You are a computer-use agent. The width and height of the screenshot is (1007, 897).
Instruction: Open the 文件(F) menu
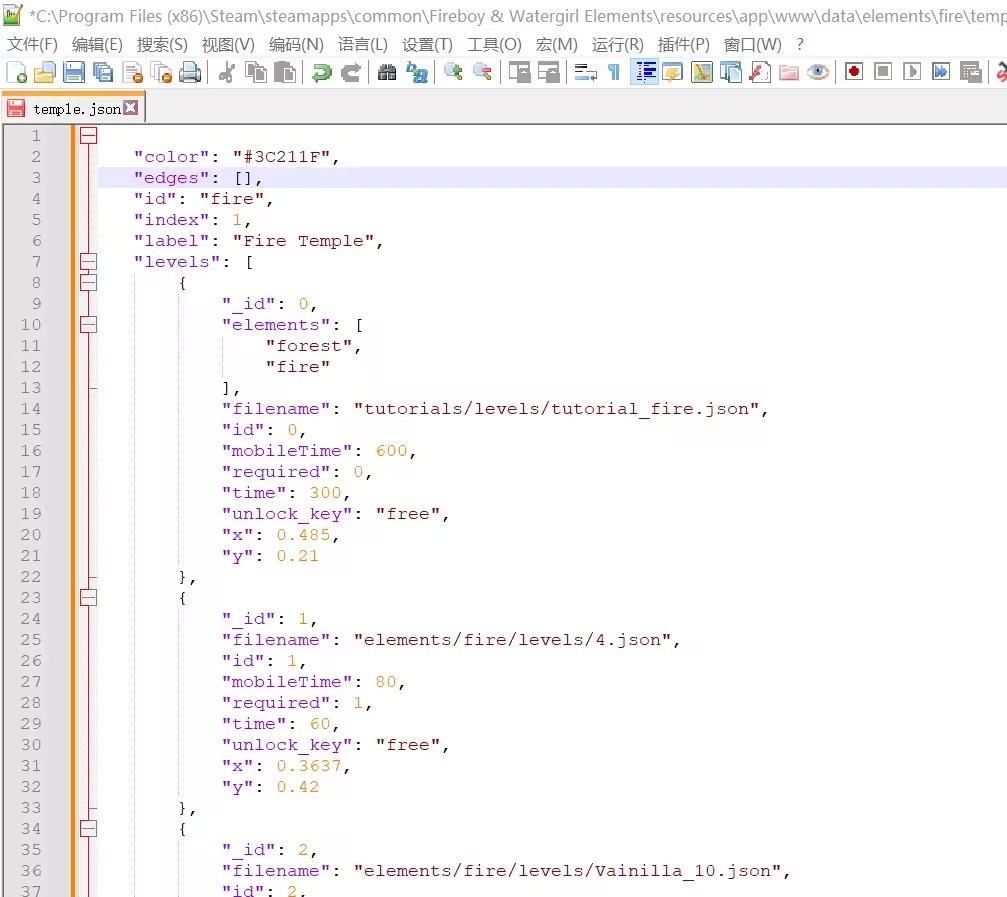[x=32, y=44]
